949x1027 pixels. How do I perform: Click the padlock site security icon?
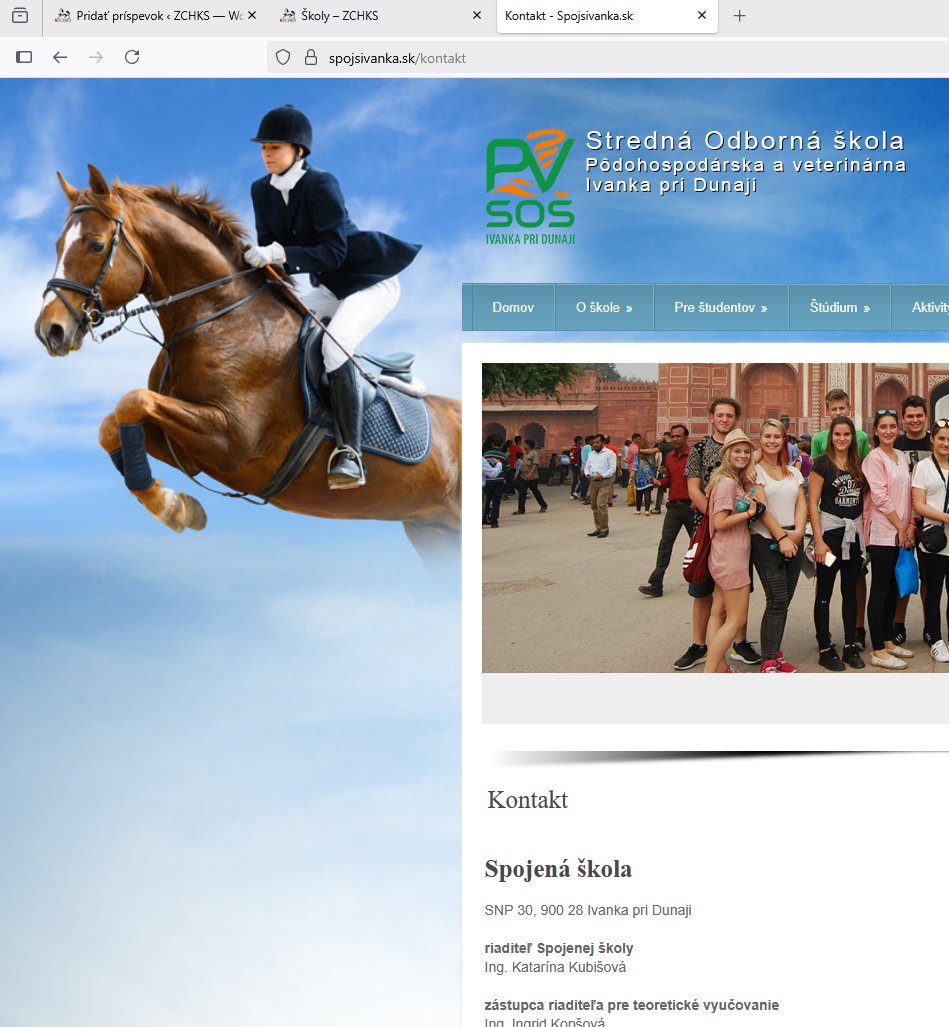pos(310,58)
